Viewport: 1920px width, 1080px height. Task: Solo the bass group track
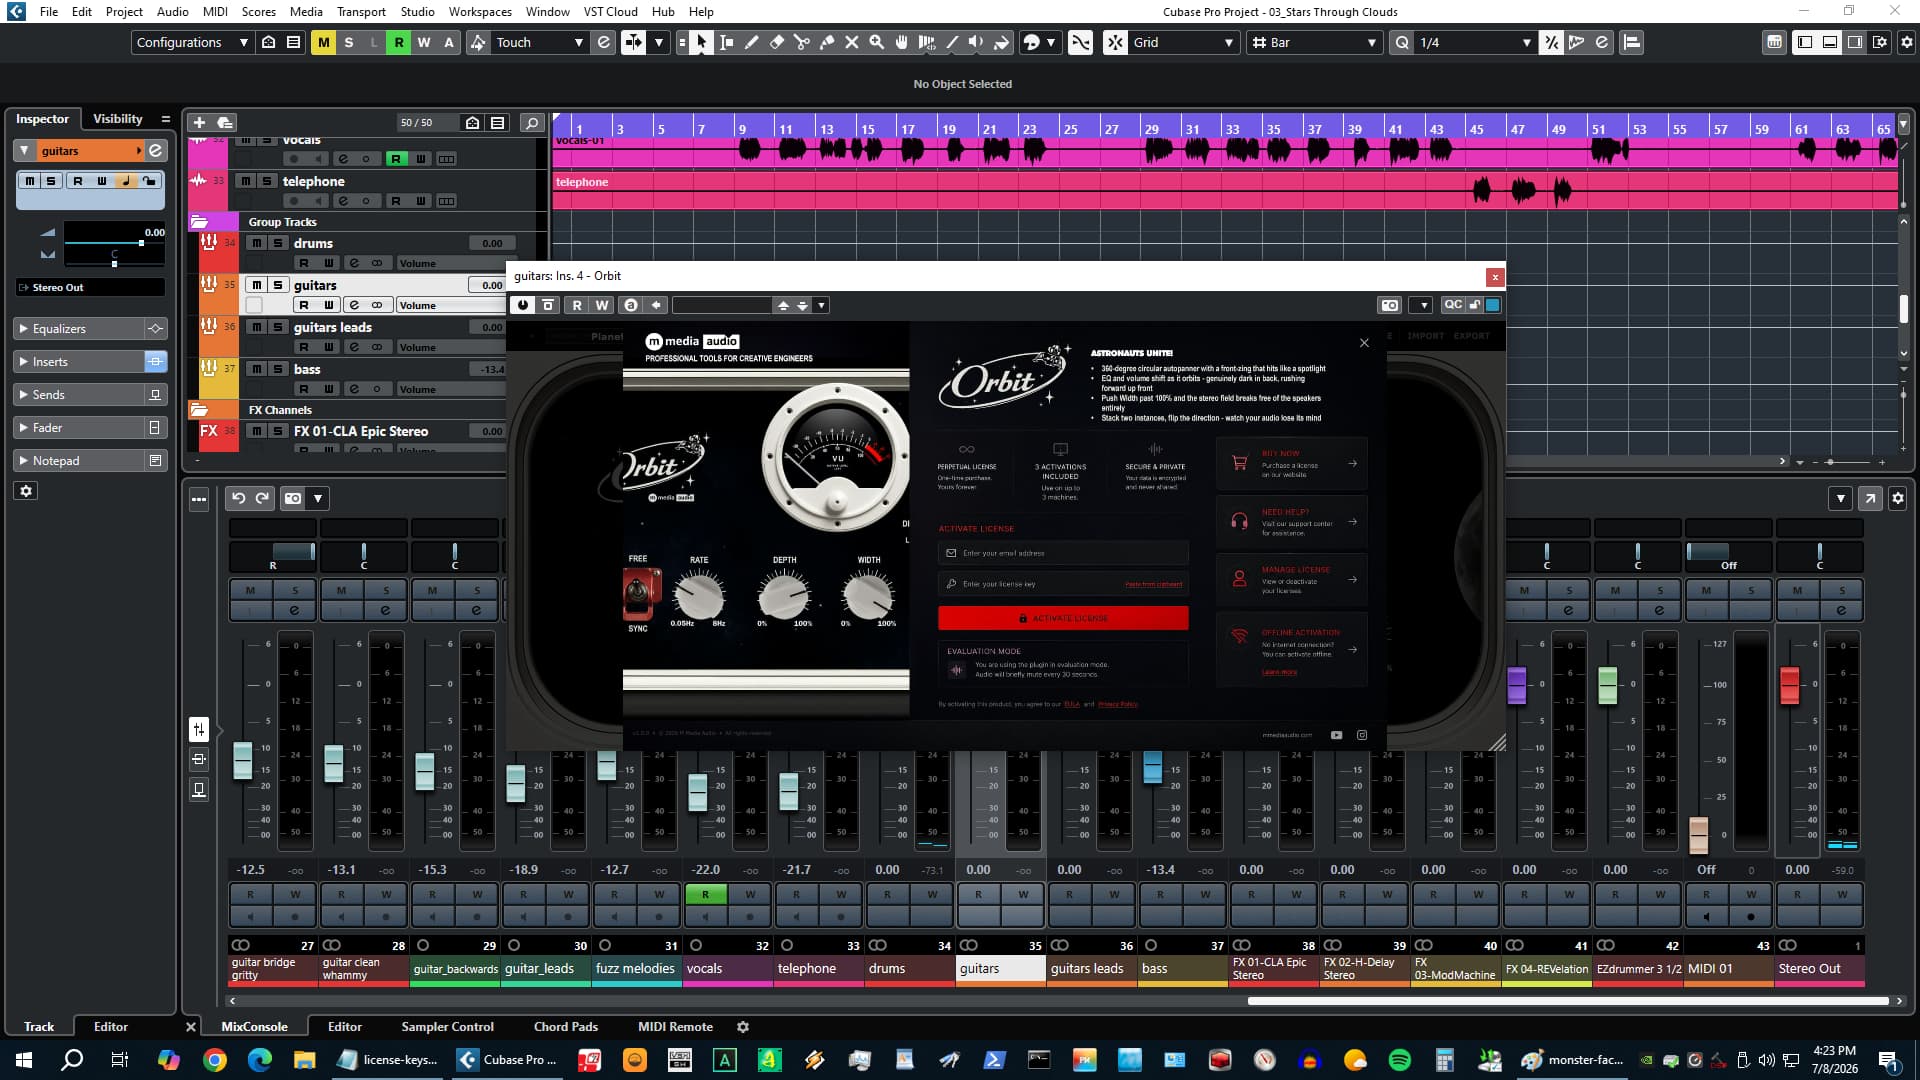pyautogui.click(x=278, y=369)
